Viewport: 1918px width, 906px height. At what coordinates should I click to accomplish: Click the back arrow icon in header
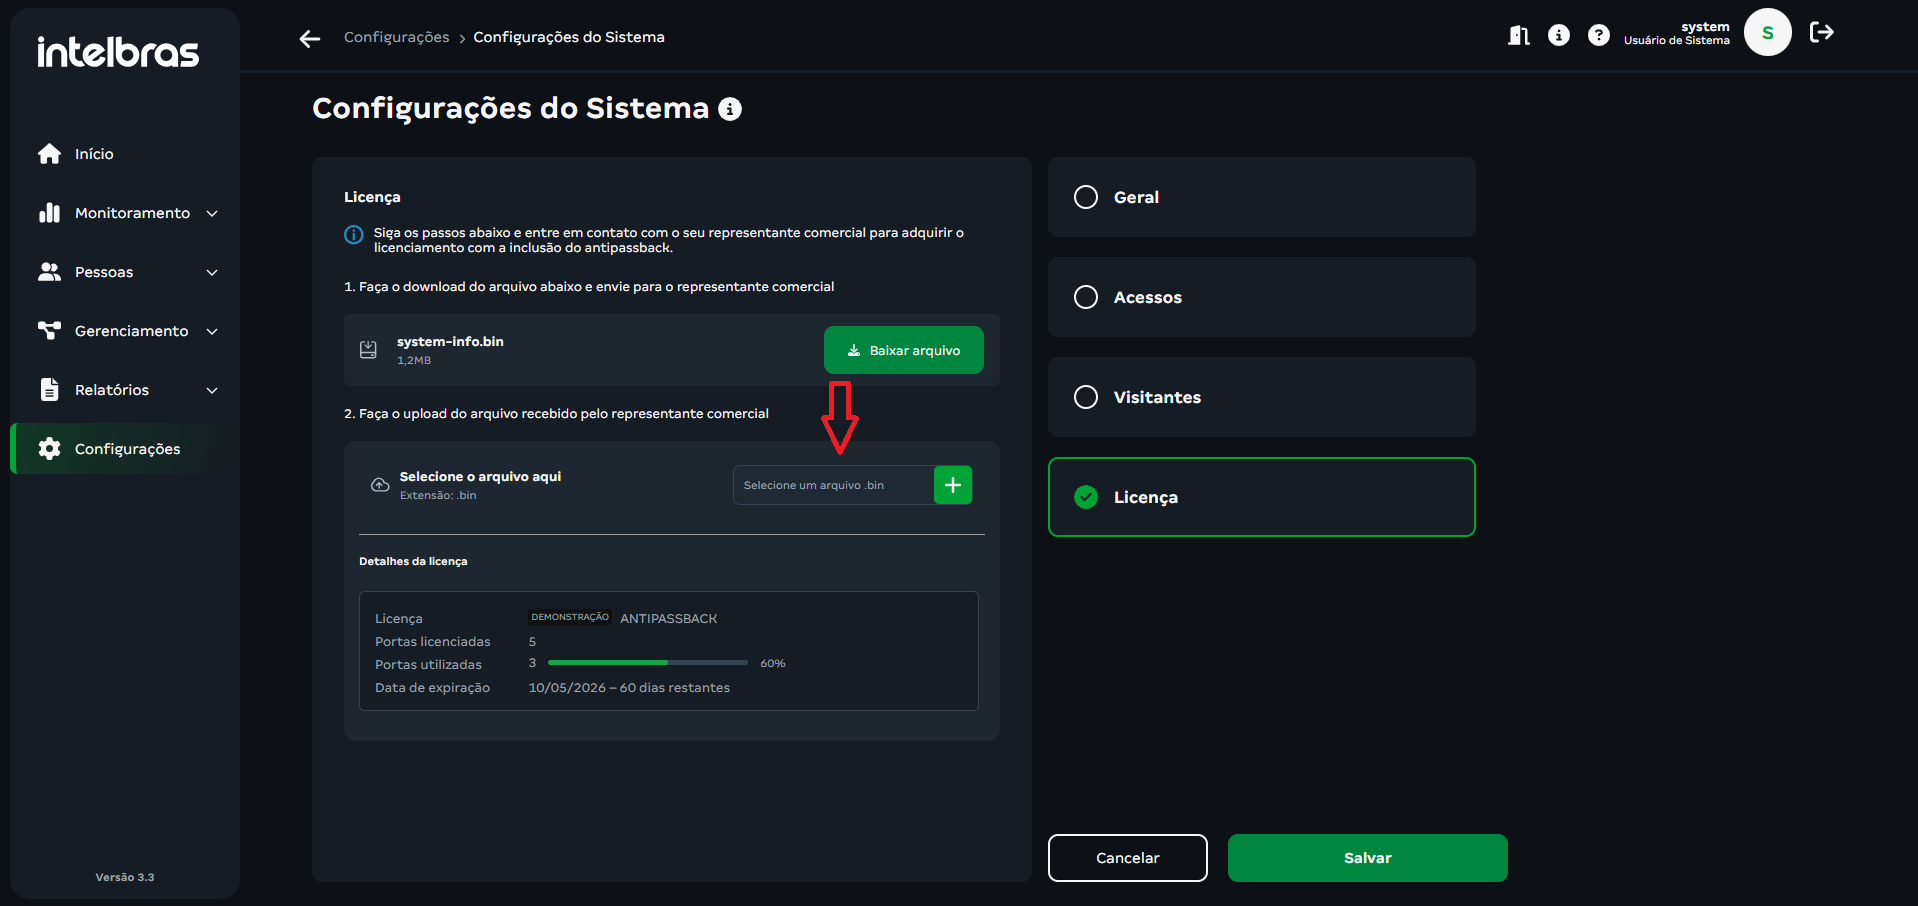(x=310, y=38)
